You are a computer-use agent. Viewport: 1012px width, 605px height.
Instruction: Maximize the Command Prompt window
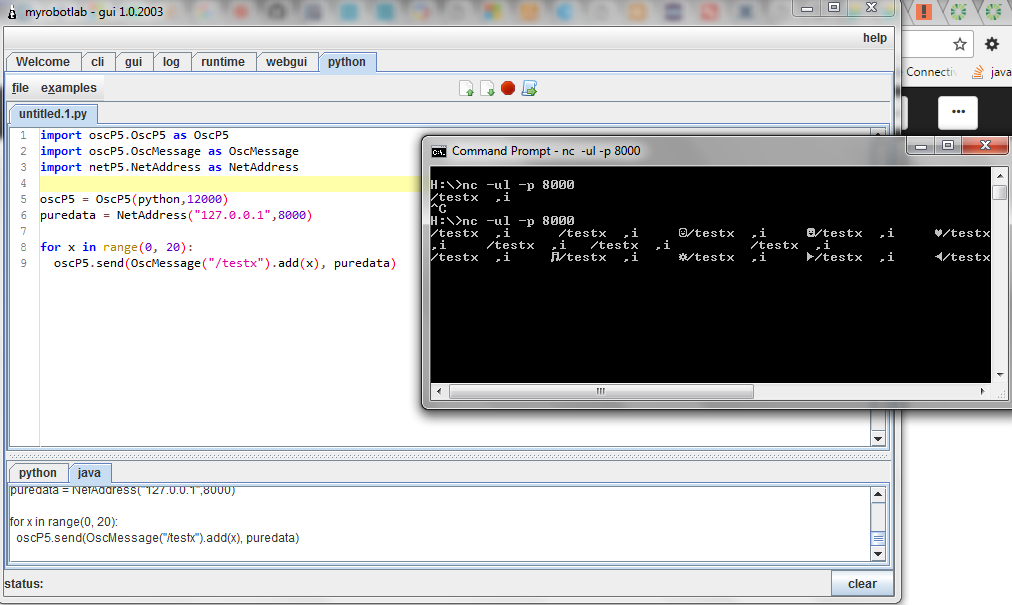point(948,146)
